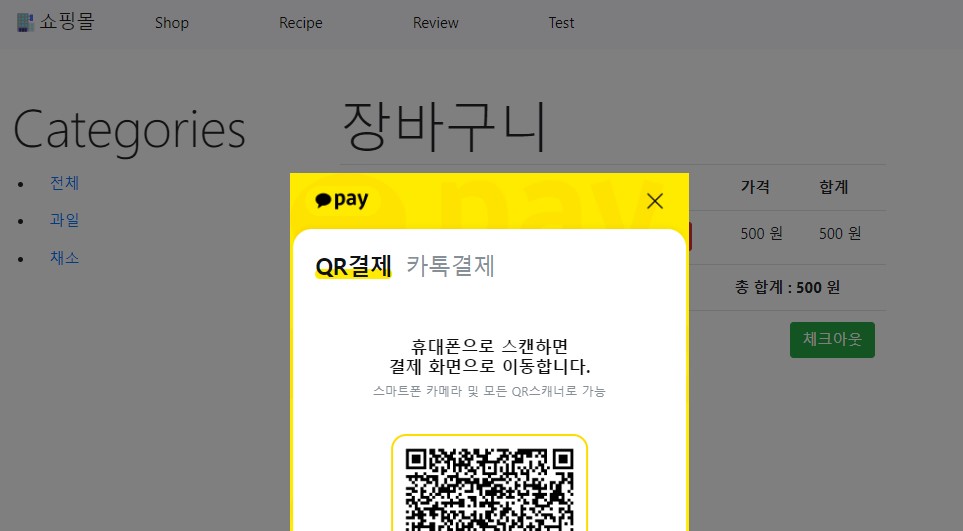Switch to the 카톡결제 tab

pos(450,266)
